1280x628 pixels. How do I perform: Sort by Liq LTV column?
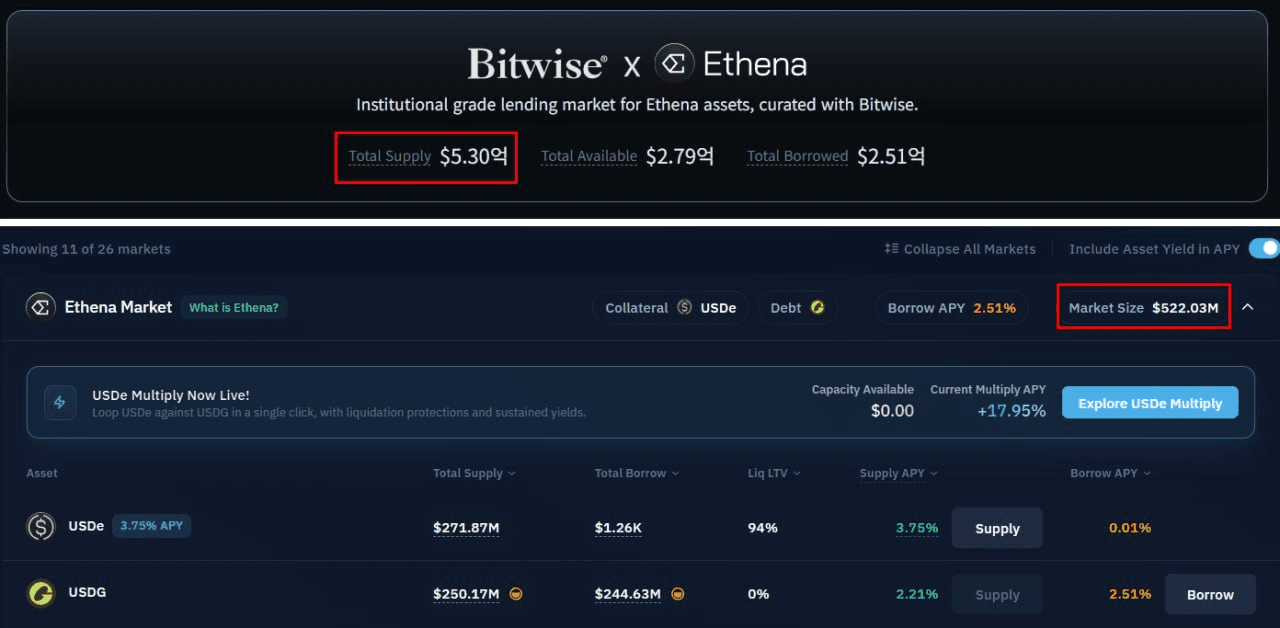click(x=774, y=473)
